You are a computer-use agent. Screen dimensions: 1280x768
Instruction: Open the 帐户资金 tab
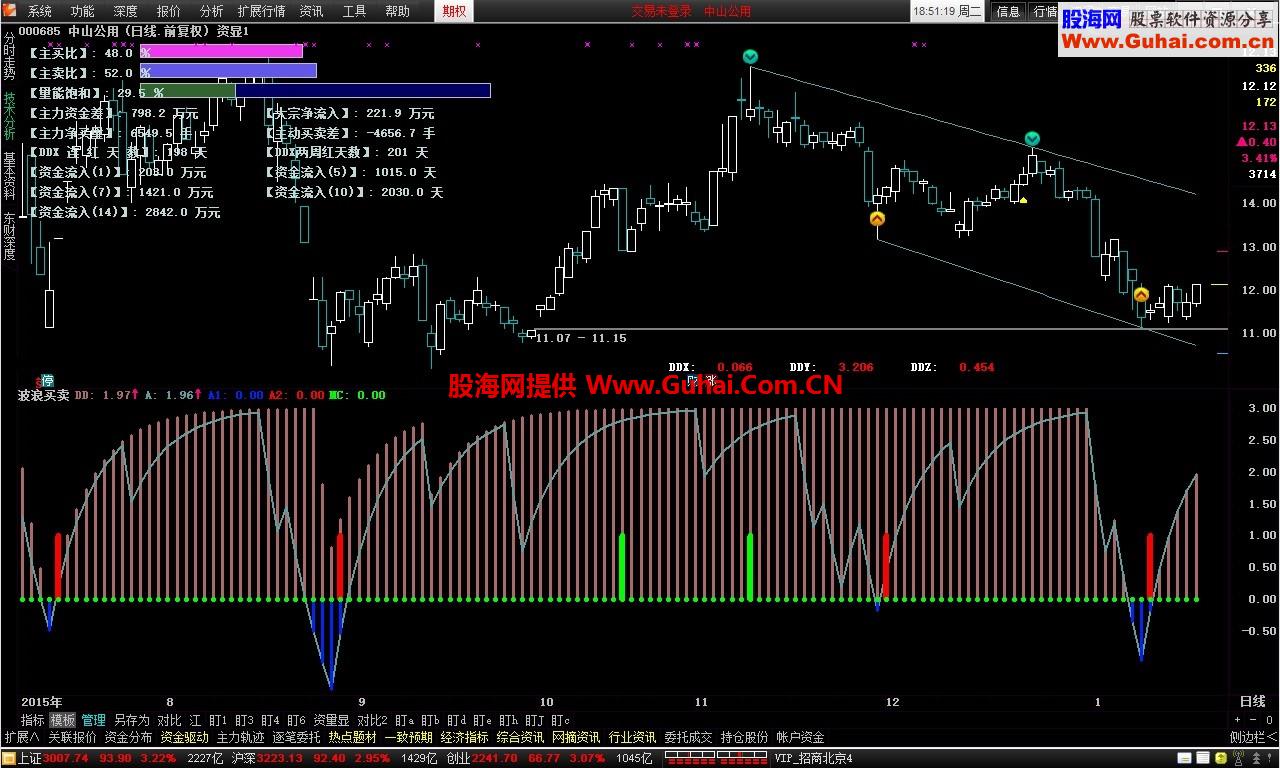tap(801, 737)
